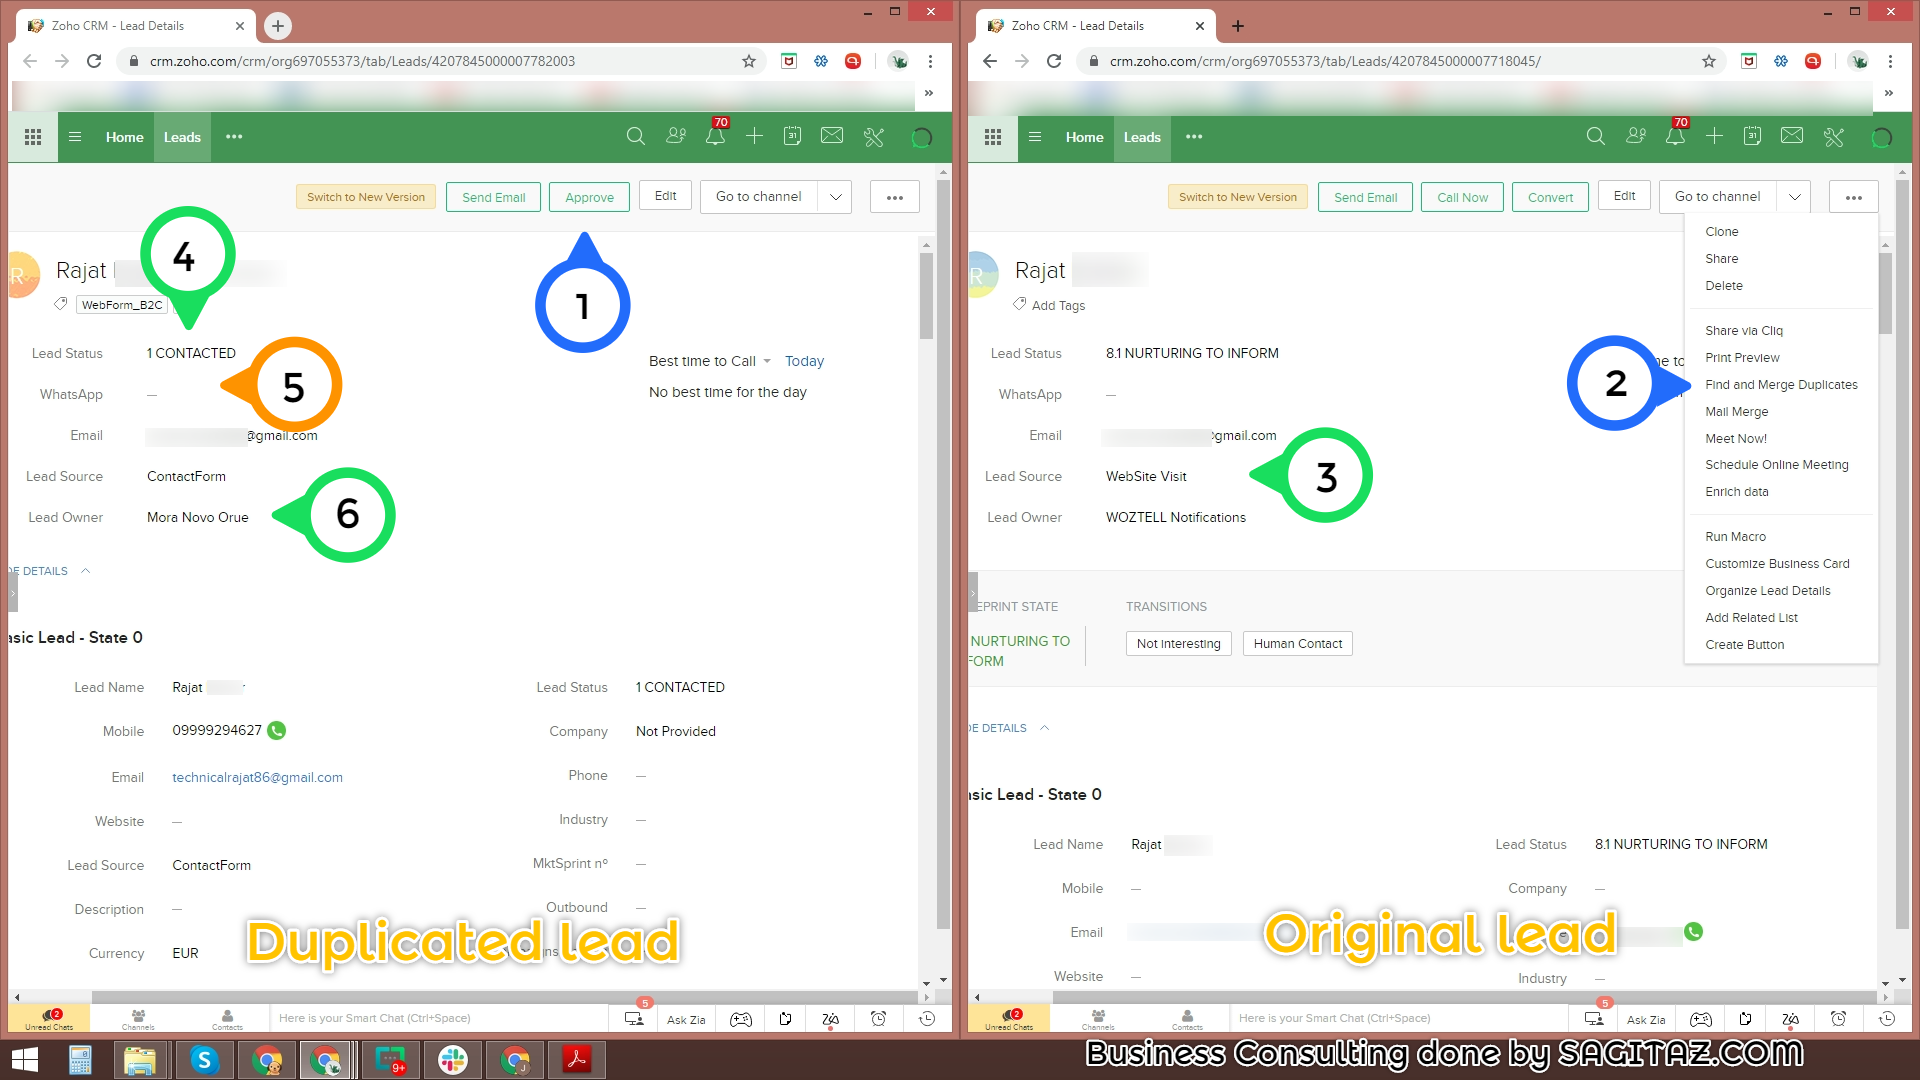Image resolution: width=1920 pixels, height=1080 pixels.
Task: Expand Go to channel dropdown arrow in left window
Action: [x=835, y=197]
